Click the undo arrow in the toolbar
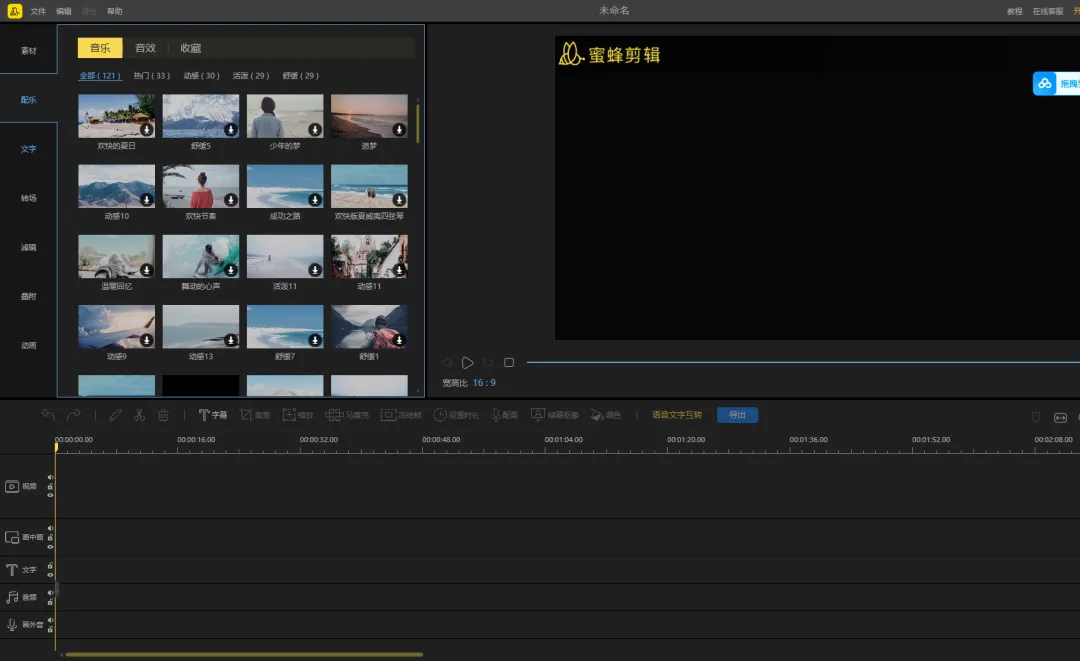This screenshot has width=1080, height=661. [x=48, y=415]
